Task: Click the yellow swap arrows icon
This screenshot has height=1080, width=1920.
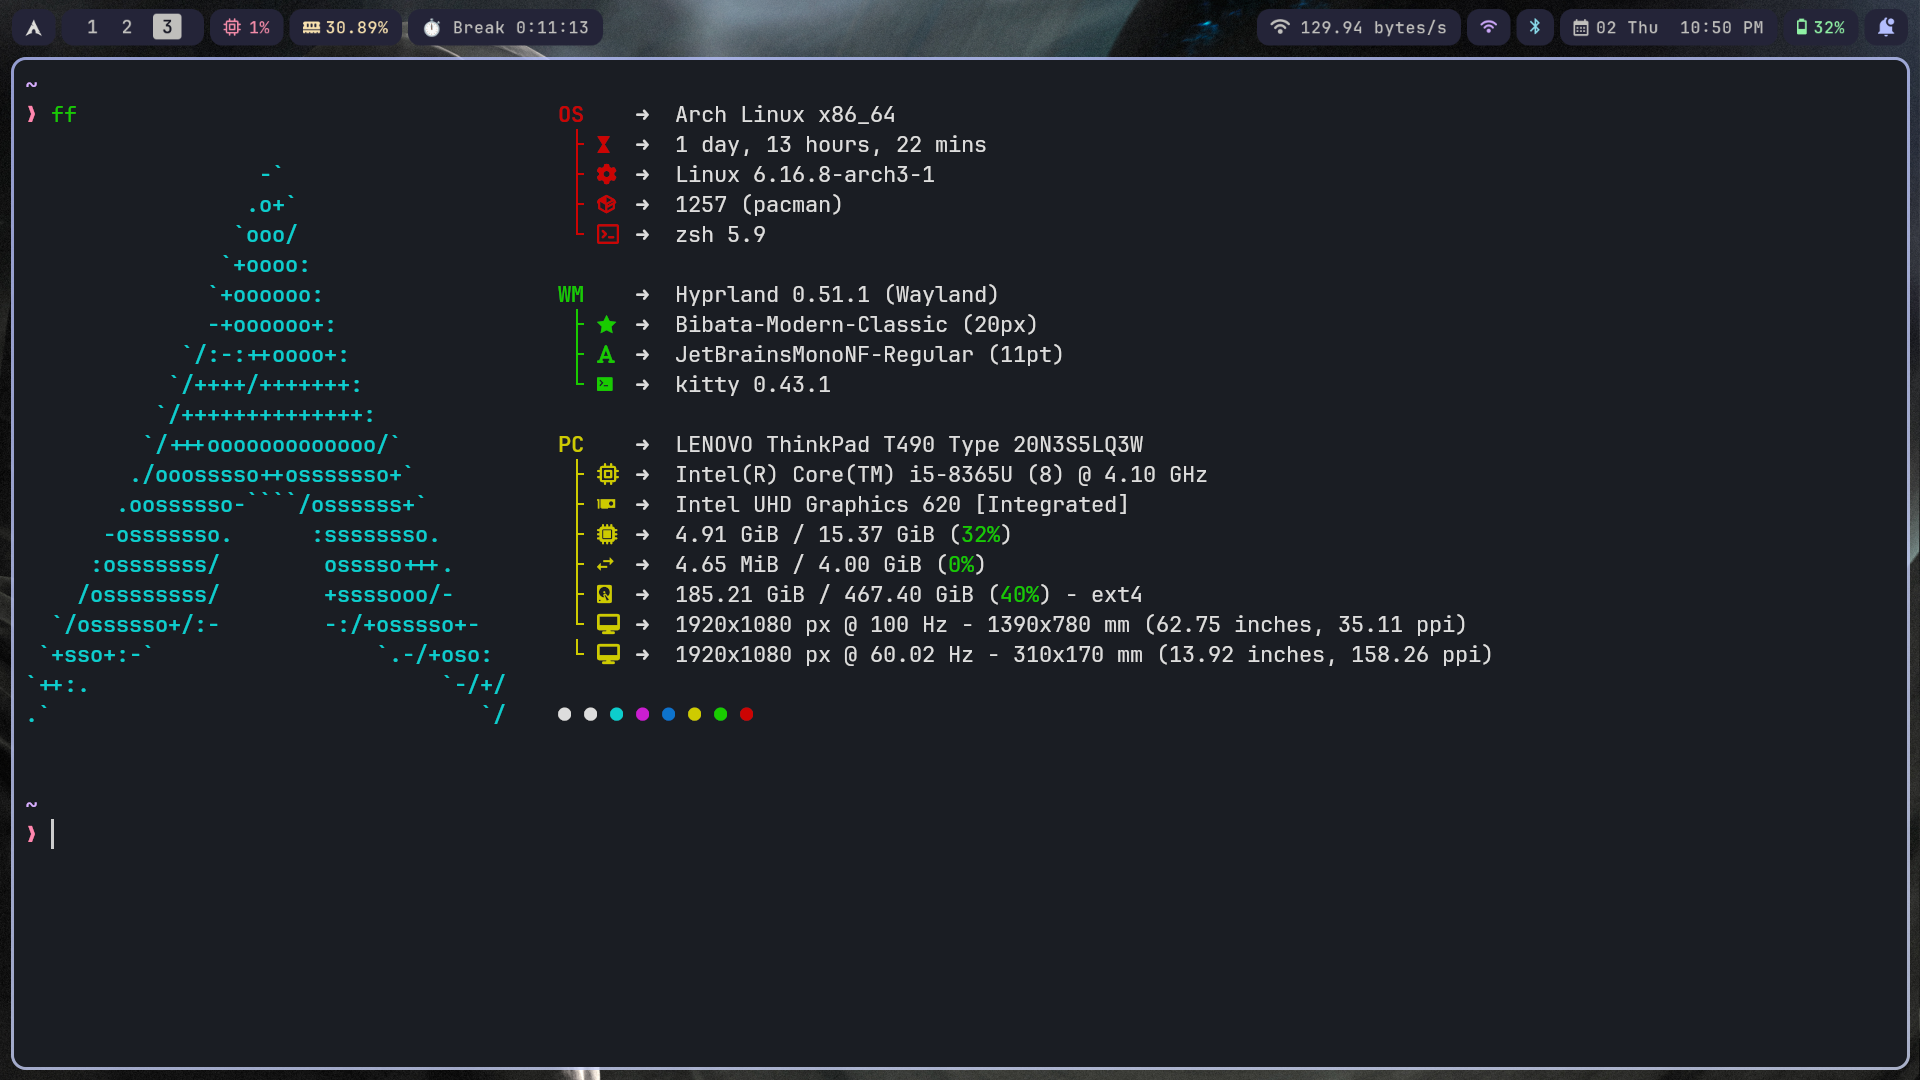Action: point(605,565)
